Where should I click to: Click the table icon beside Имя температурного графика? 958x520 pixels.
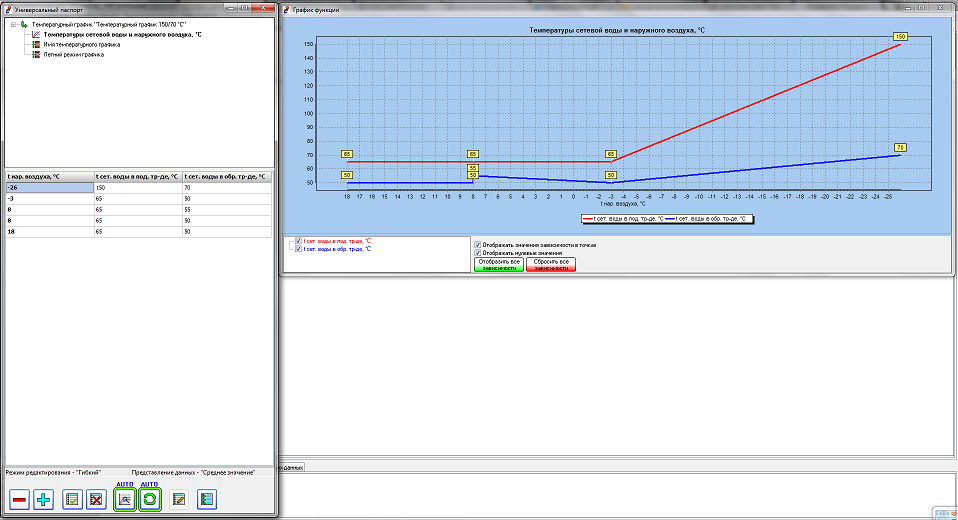pos(36,45)
